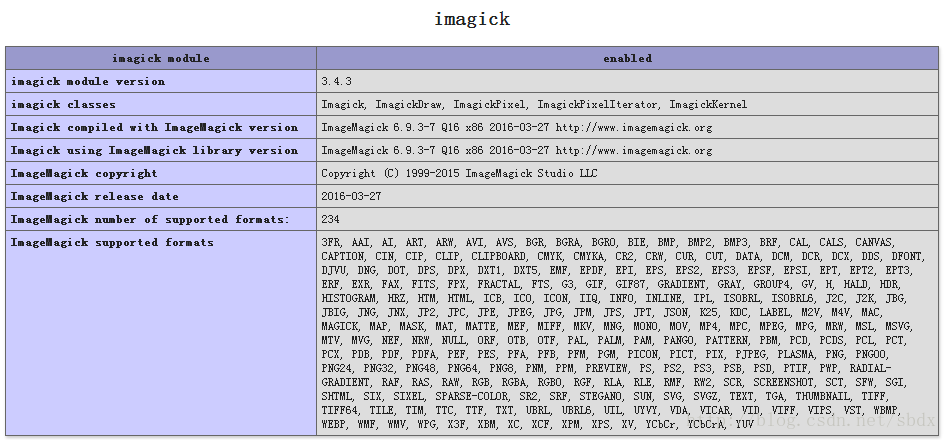Click 'HISTOGRAM' in the formats list
Image resolution: width=947 pixels, height=440 pixels.
coord(348,298)
